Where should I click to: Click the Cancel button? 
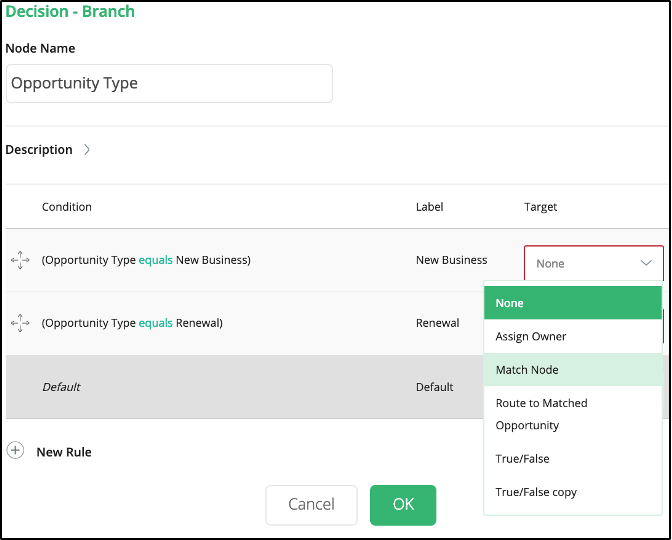(311, 505)
